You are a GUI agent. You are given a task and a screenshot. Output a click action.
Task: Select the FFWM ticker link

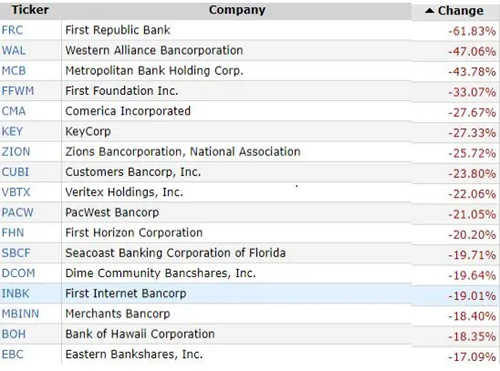coord(18,91)
